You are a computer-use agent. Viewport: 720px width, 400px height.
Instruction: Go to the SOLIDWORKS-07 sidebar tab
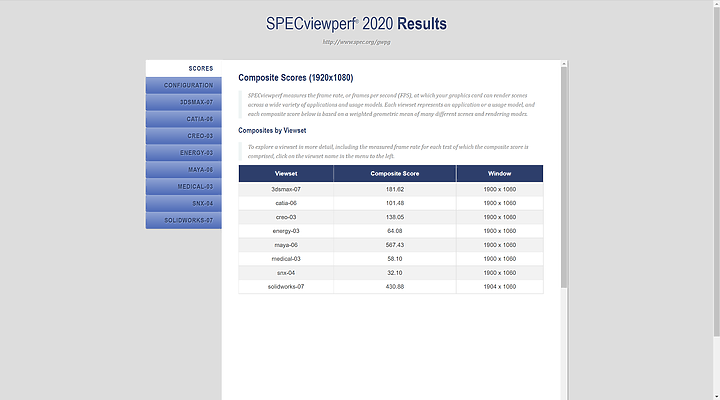(184, 220)
